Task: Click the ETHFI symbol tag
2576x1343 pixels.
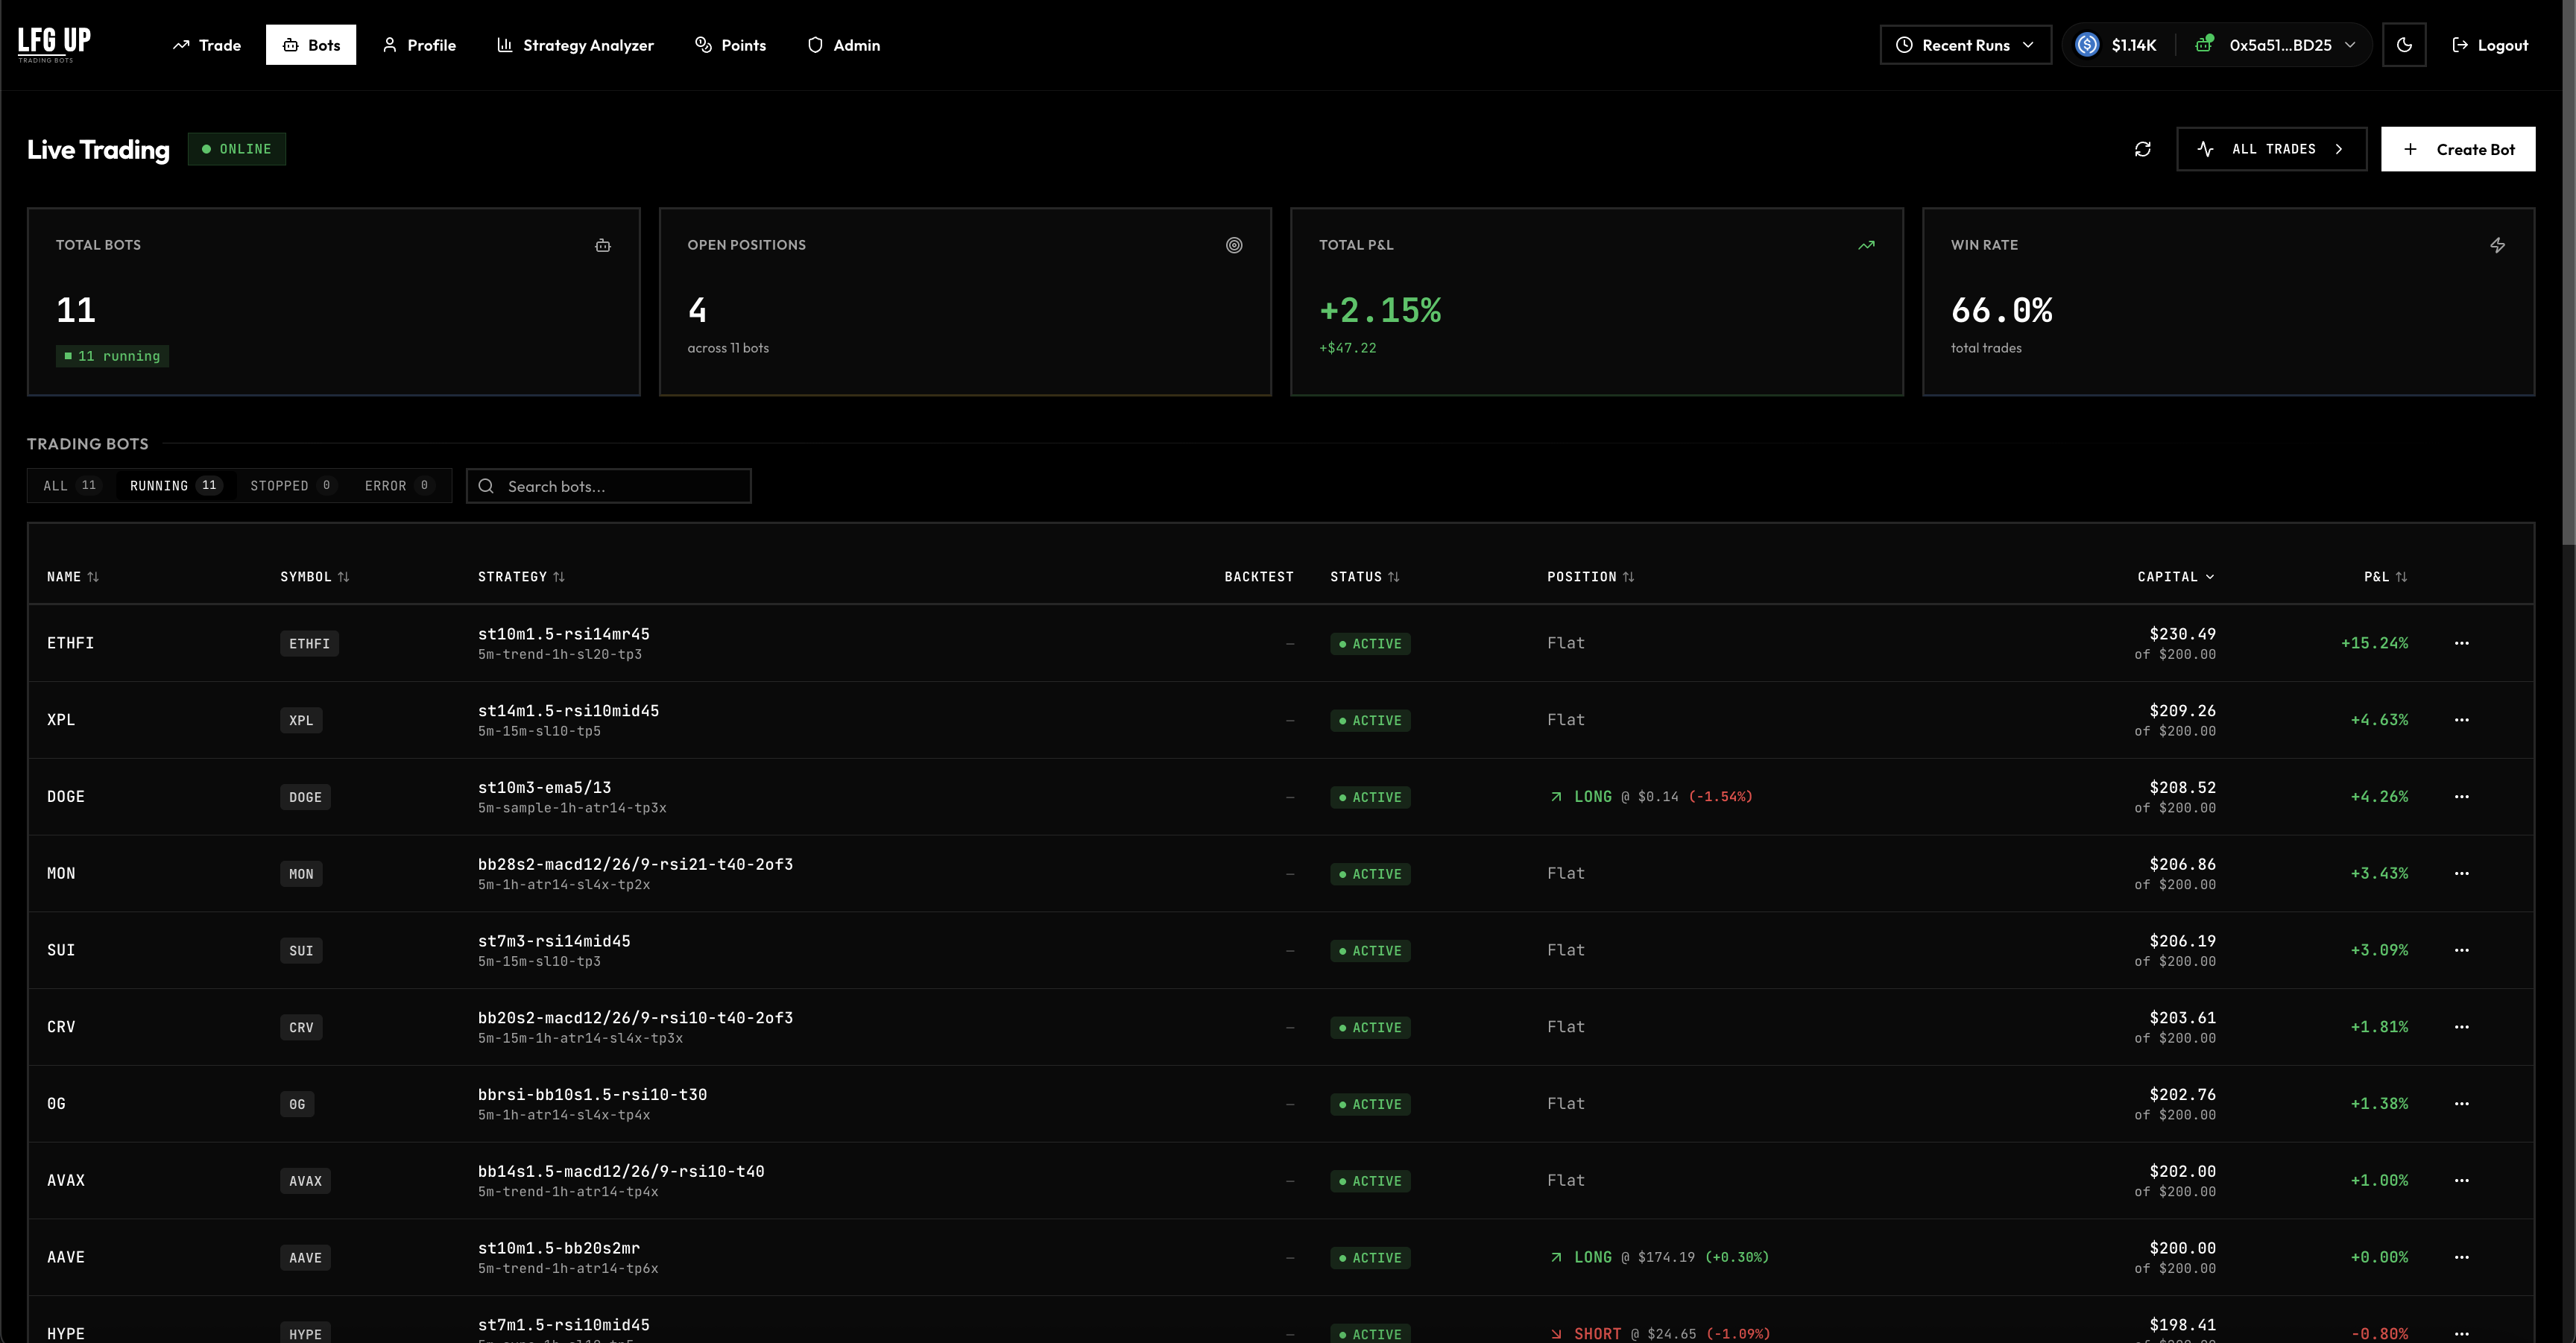Action: pos(309,644)
